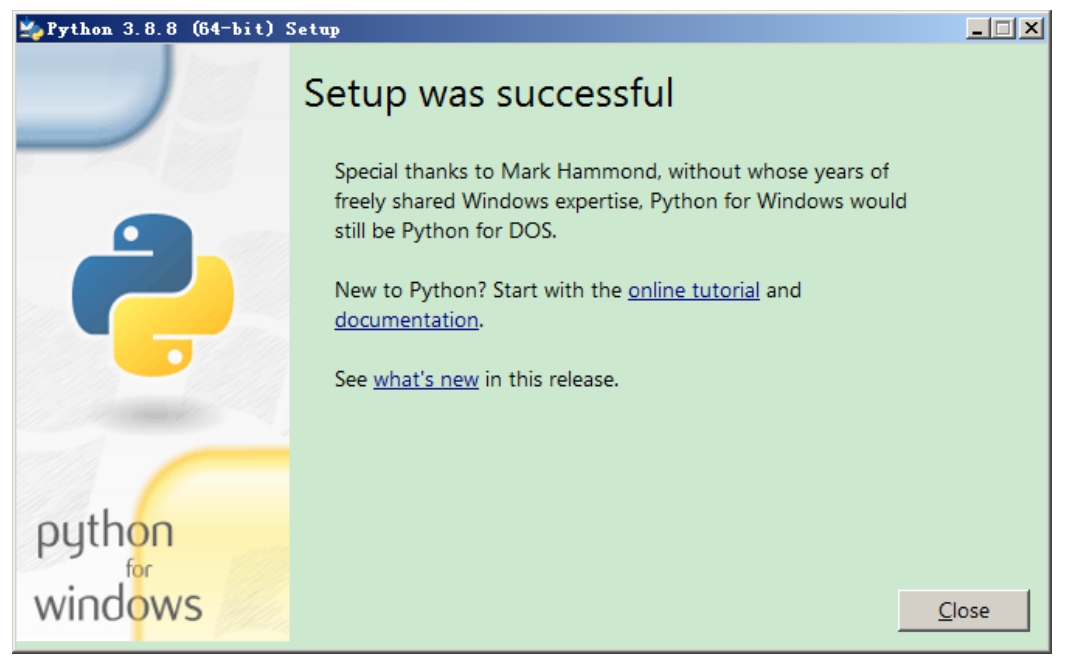
Task: Click the Mark Hammond thanks paragraph
Action: (x=620, y=200)
